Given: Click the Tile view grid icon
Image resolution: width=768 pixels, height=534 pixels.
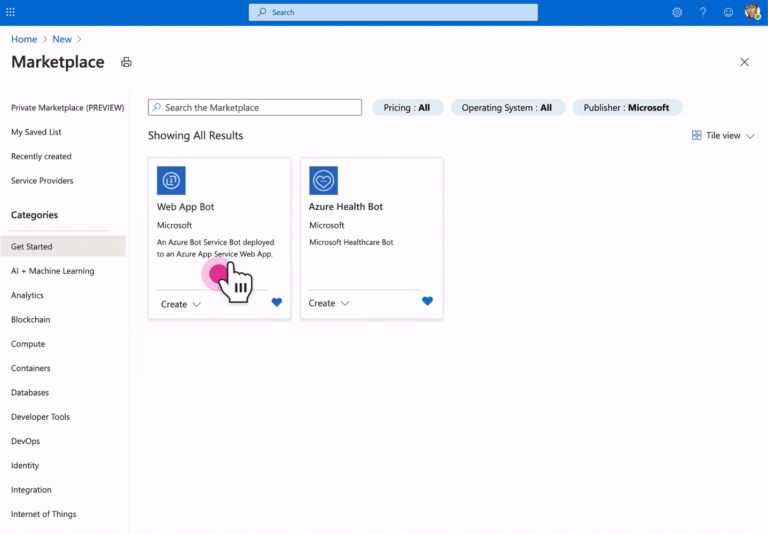Looking at the screenshot, I should pos(696,135).
